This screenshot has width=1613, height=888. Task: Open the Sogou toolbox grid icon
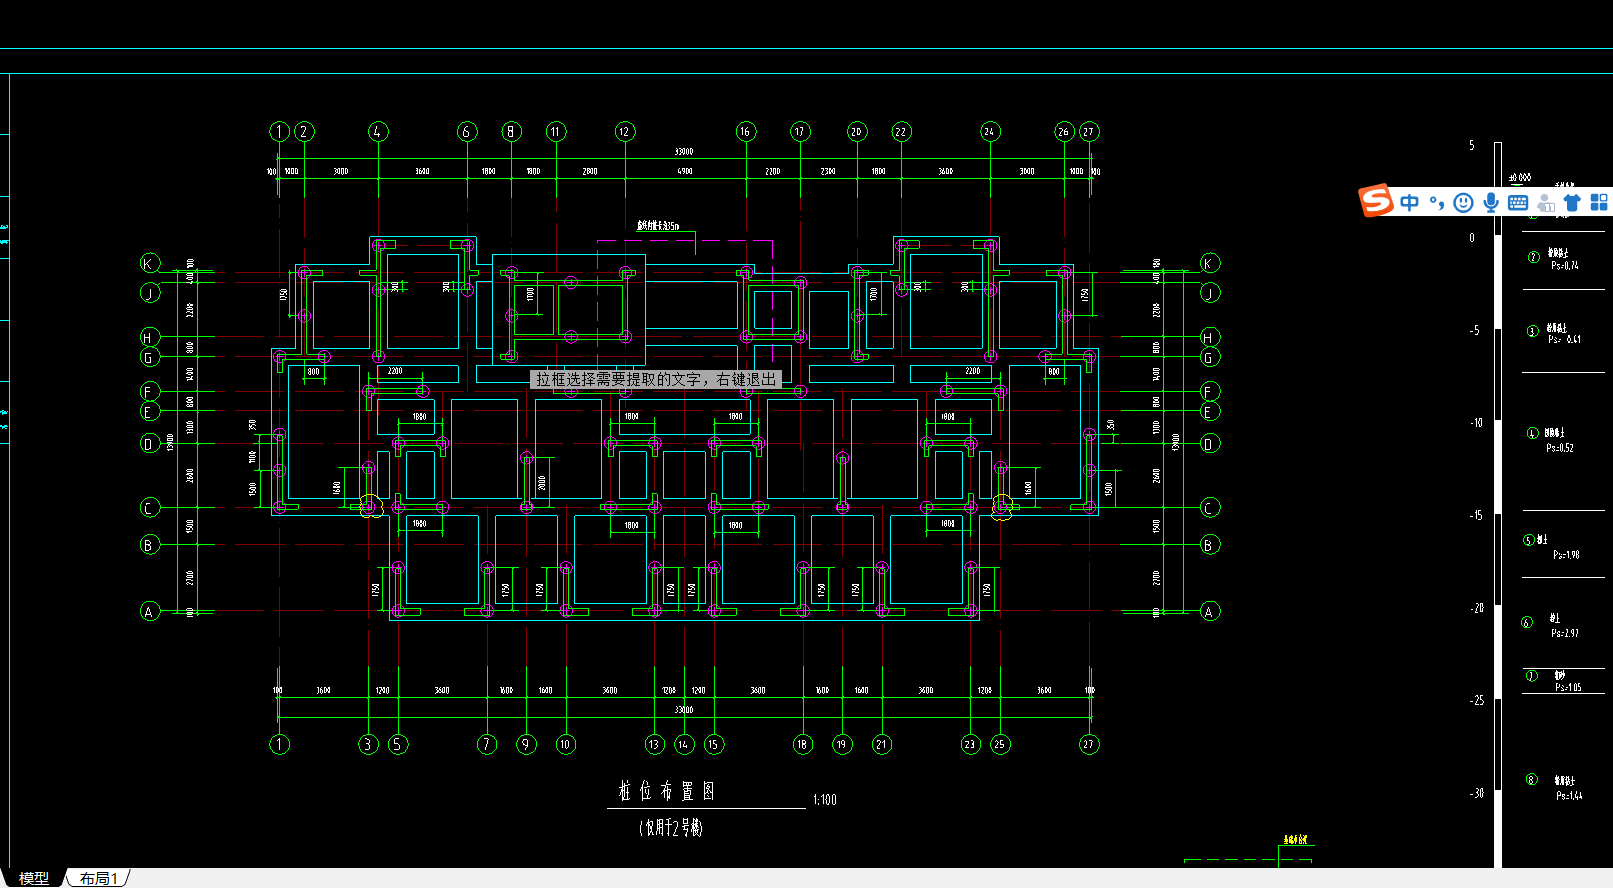(1599, 203)
